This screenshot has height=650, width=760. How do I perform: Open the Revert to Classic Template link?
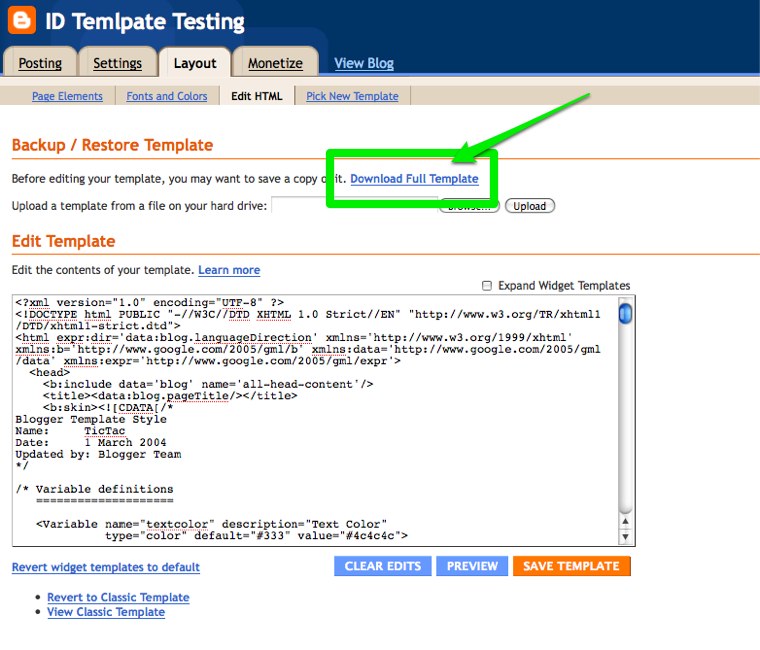[x=118, y=597]
